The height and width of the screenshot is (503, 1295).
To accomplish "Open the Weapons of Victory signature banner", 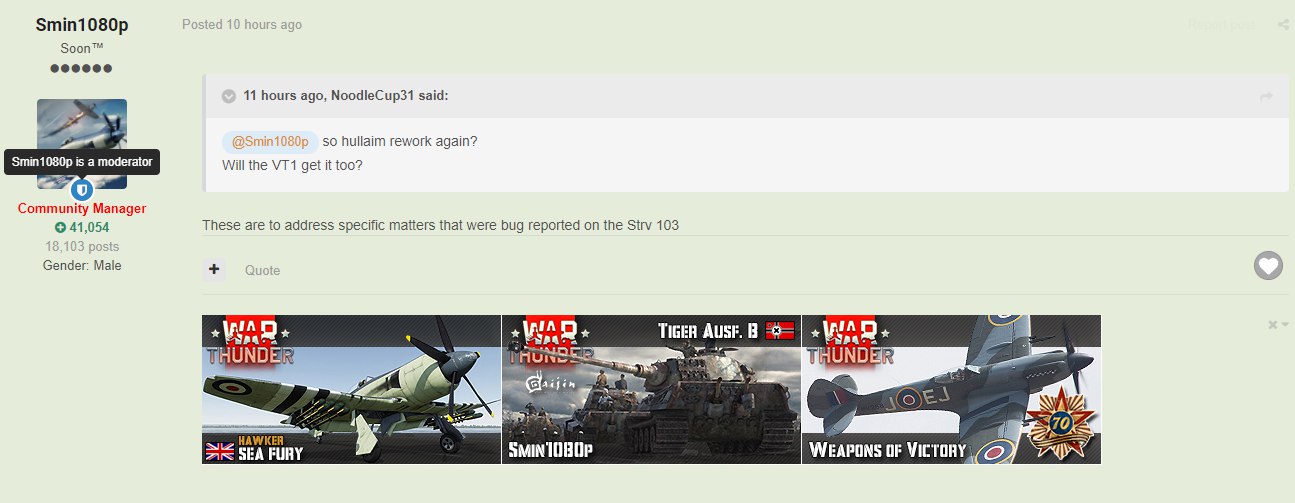I will click(951, 390).
